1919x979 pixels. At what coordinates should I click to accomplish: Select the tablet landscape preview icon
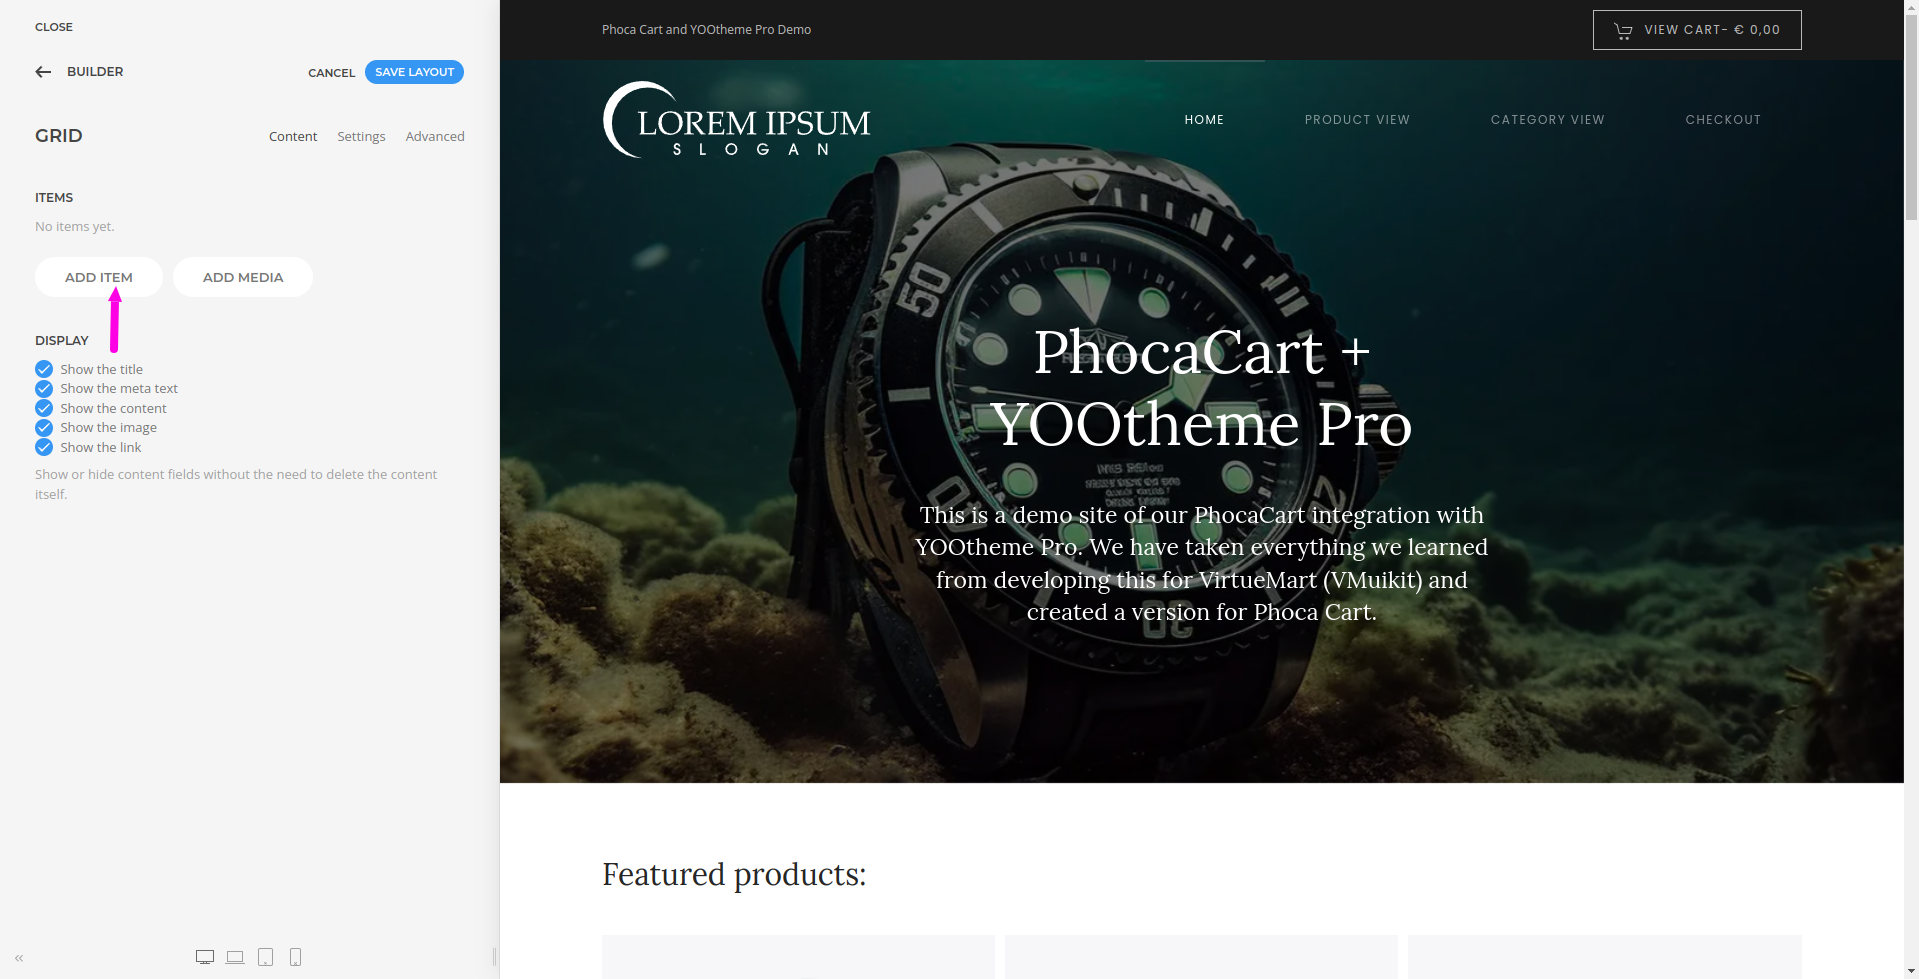235,957
